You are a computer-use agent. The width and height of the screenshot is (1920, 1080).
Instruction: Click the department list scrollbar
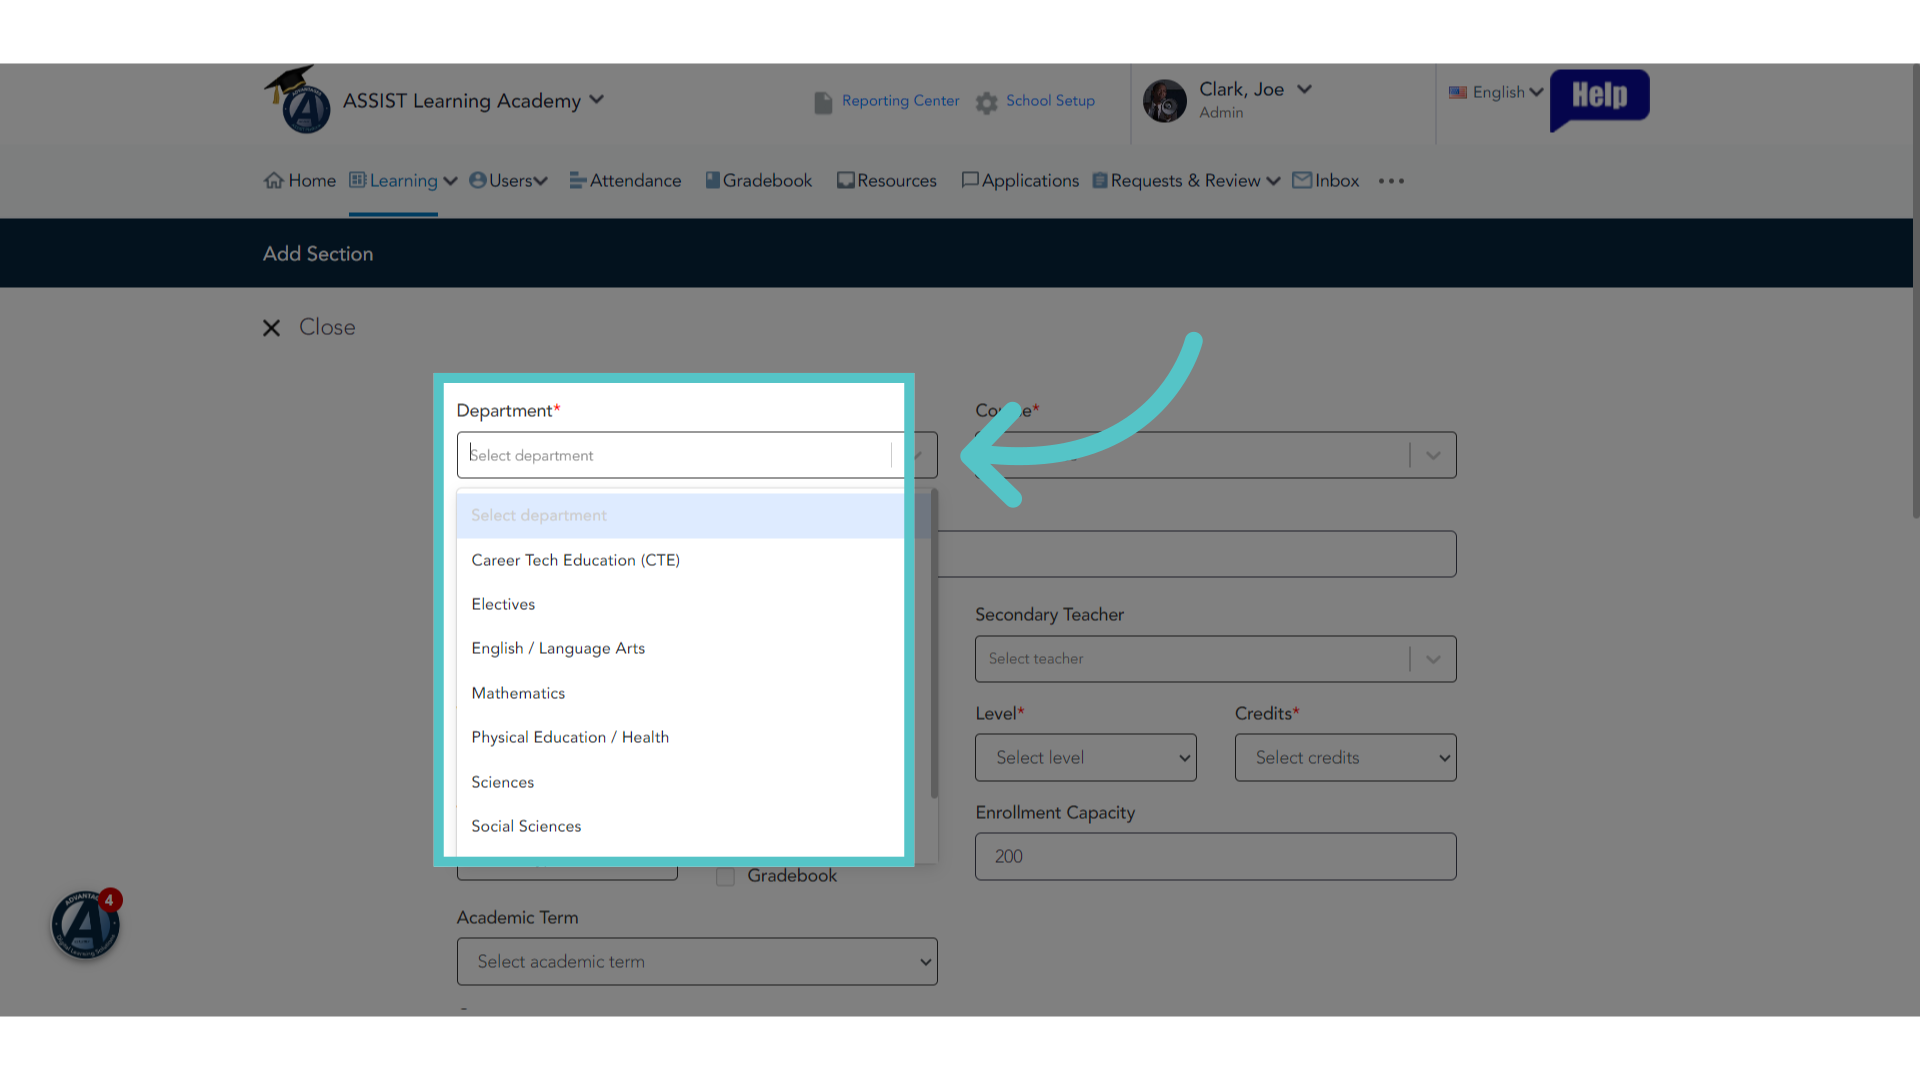coord(934,645)
